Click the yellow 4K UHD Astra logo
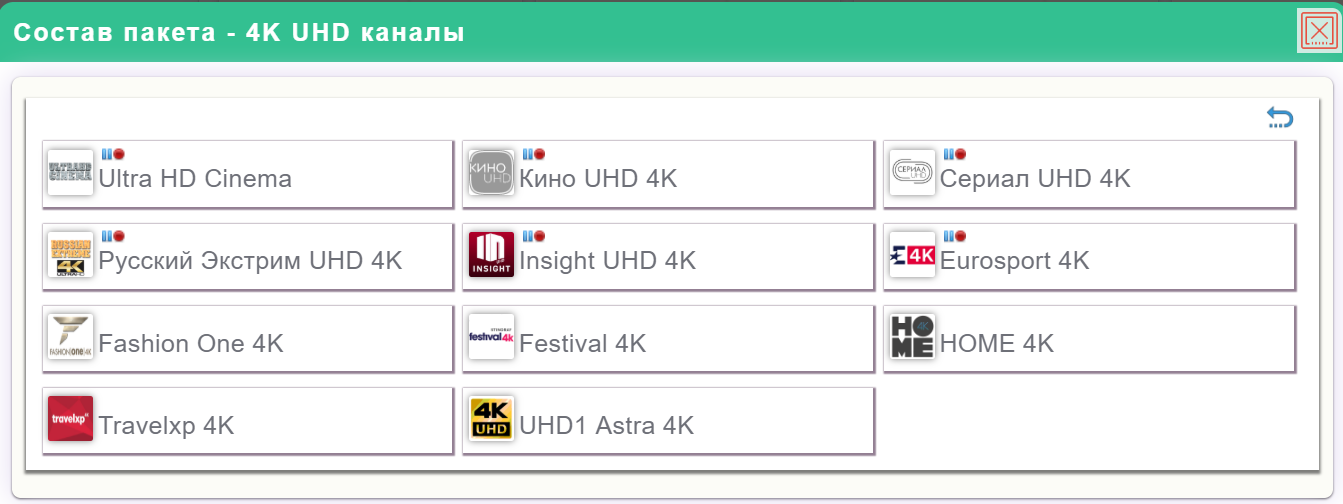This screenshot has height=504, width=1343. click(491, 419)
